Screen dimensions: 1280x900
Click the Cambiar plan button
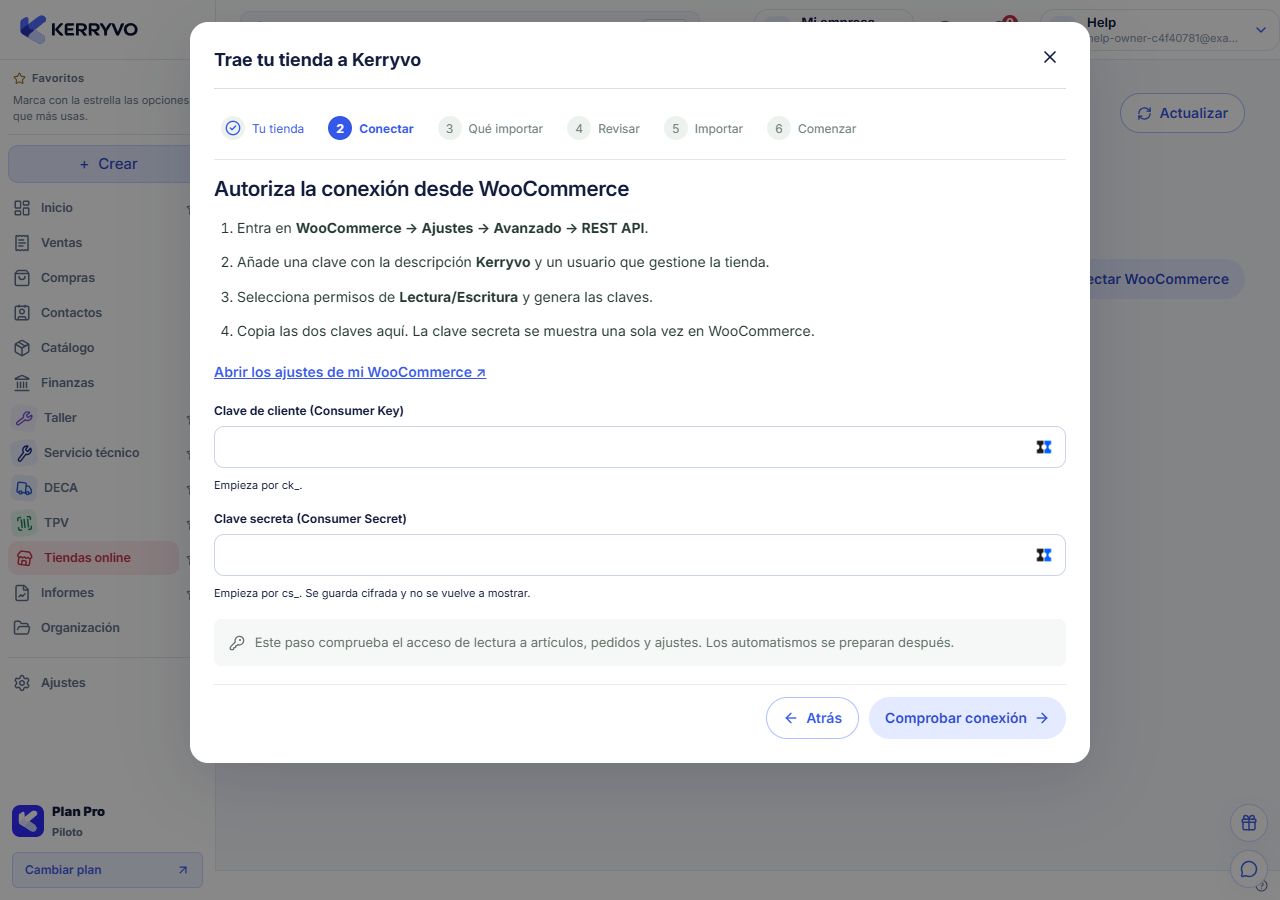107,870
